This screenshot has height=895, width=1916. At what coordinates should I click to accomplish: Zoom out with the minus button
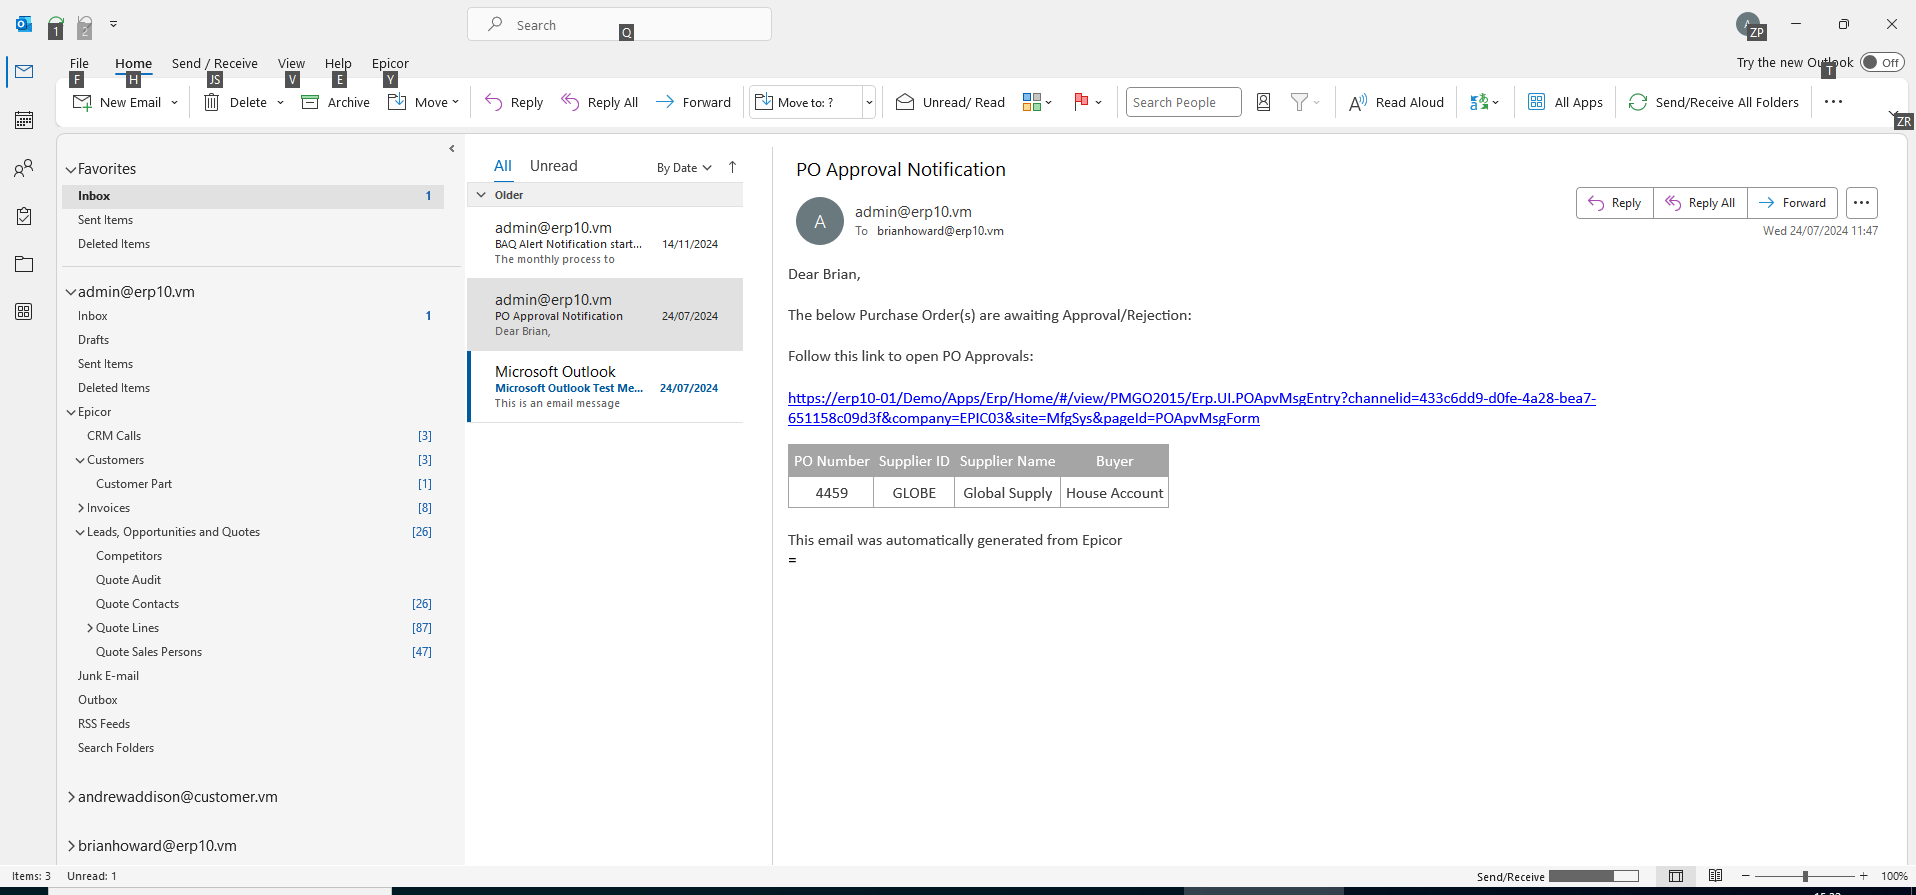(x=1746, y=876)
